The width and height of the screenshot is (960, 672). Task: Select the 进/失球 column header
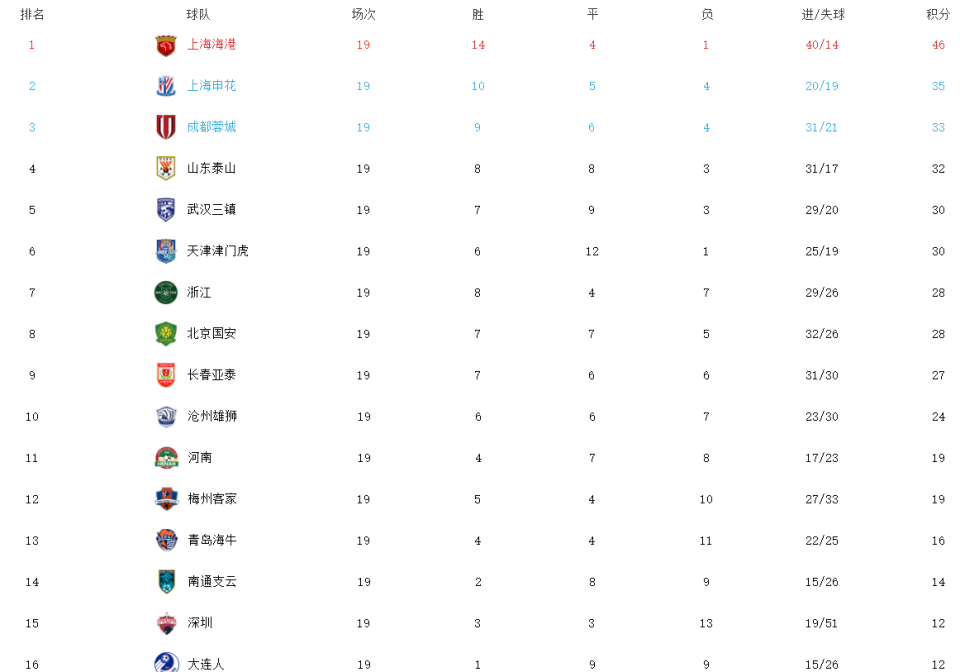[x=823, y=14]
